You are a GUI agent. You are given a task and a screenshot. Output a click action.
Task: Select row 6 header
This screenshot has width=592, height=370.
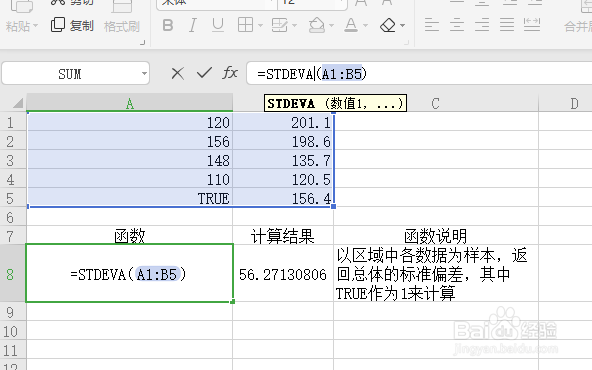point(13,217)
